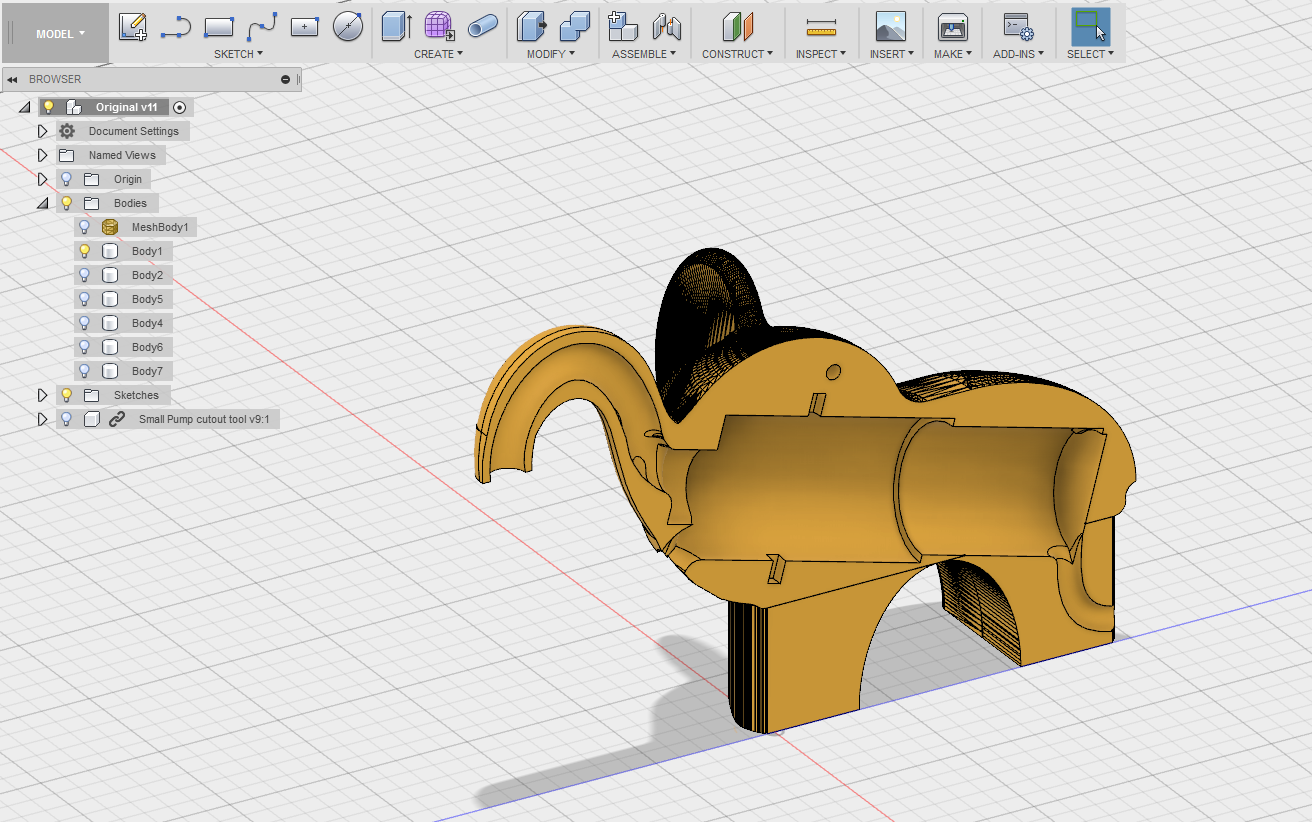
Task: Expand the Sketches folder
Action: tap(42, 395)
